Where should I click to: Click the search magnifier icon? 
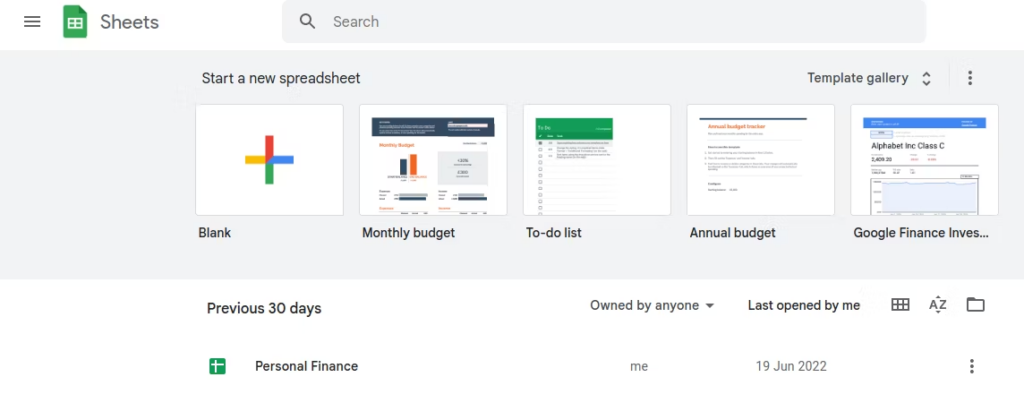(x=308, y=22)
